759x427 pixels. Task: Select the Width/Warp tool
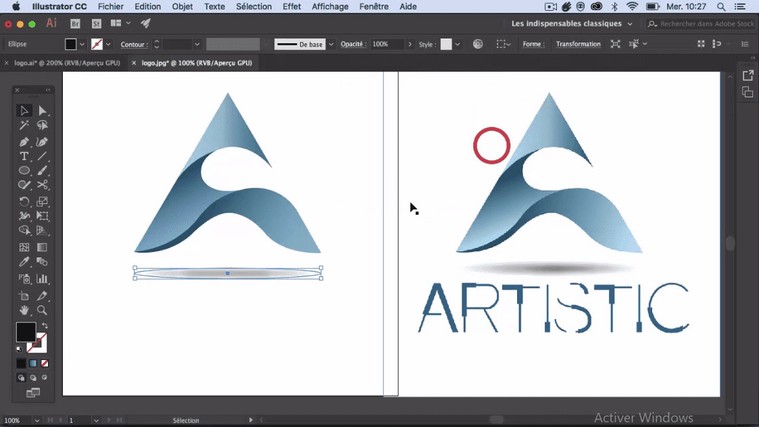[24, 216]
